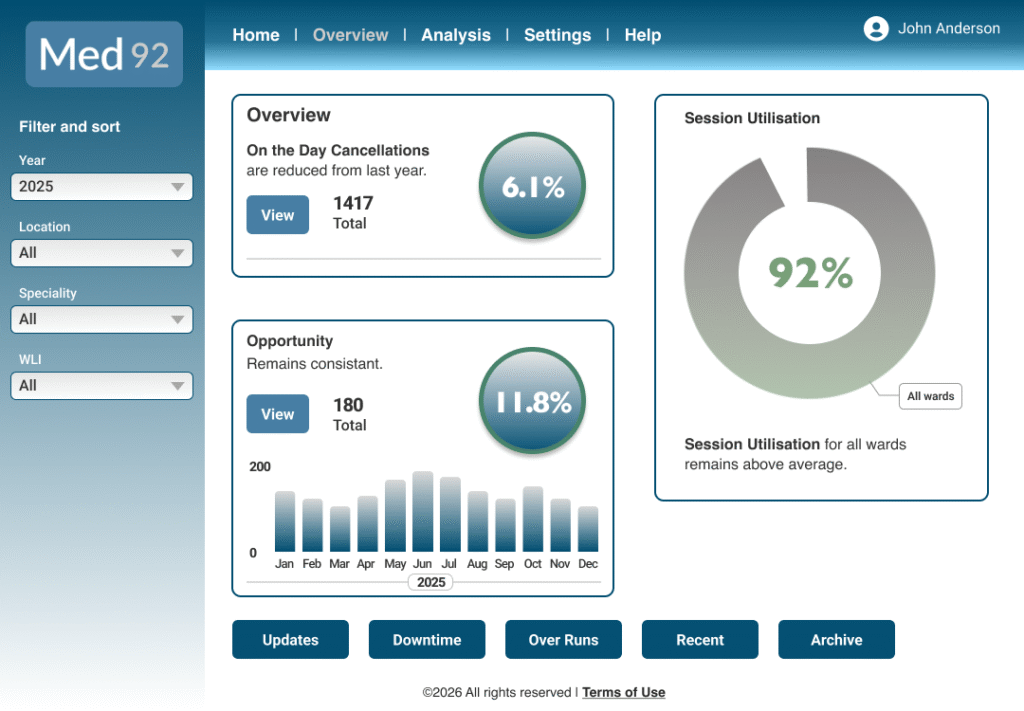Click the user profile avatar icon
1024x711 pixels.
pyautogui.click(x=876, y=29)
